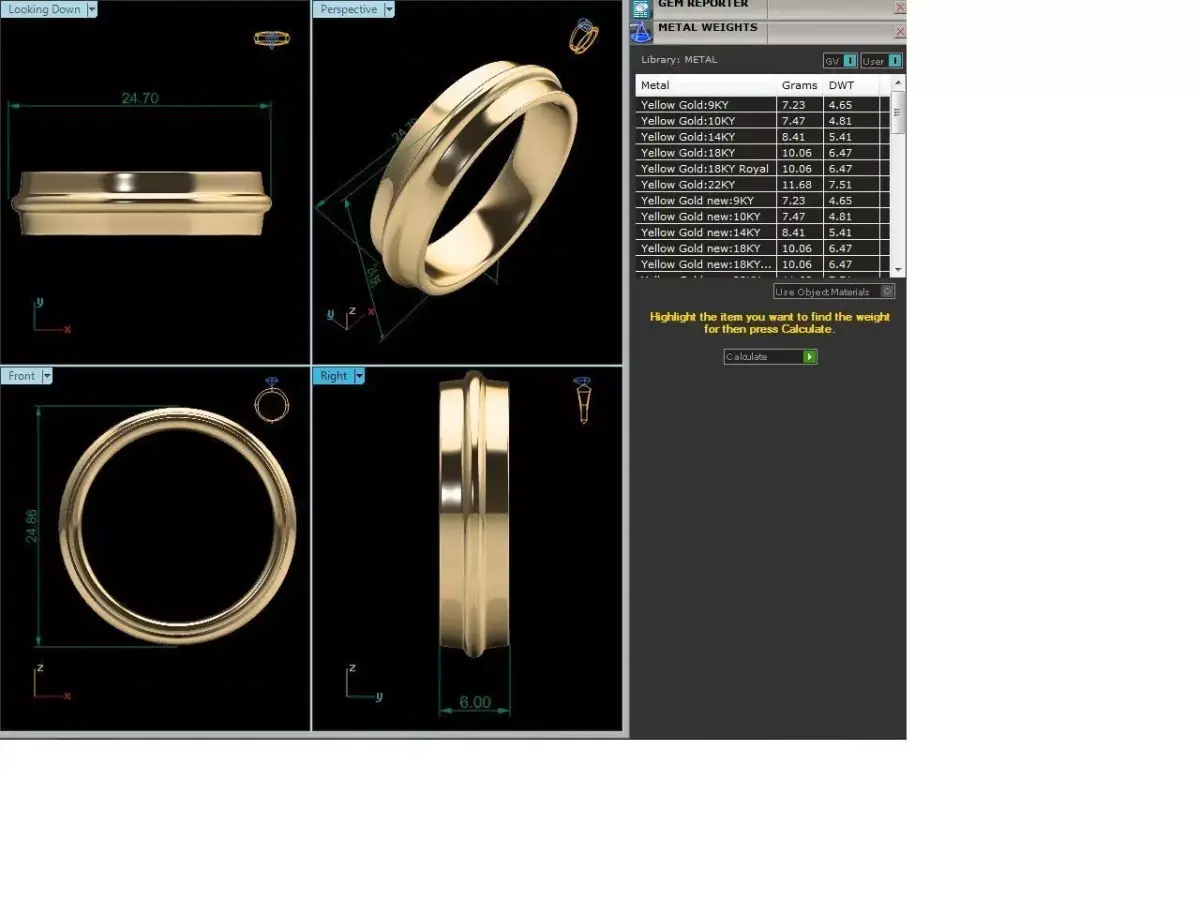Open the Looking Down viewport dropdown

click(91, 9)
